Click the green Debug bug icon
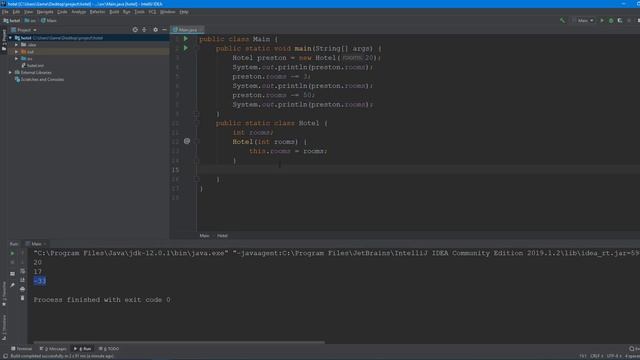640x360 pixels. (x=611, y=20)
